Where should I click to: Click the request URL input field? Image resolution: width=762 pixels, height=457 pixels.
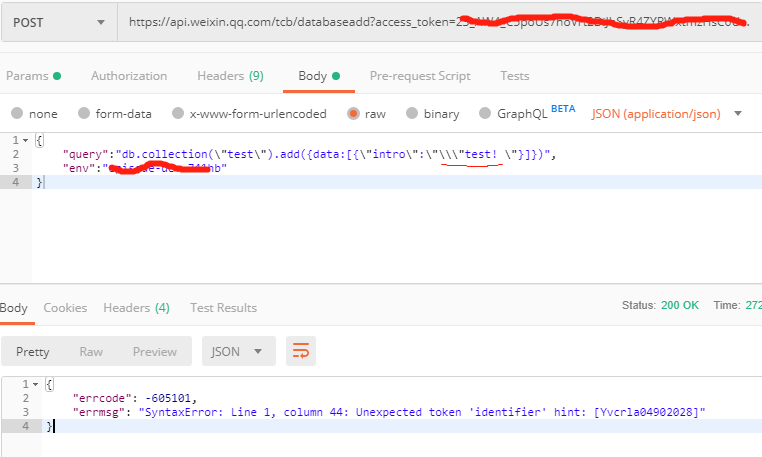pyautogui.click(x=439, y=22)
